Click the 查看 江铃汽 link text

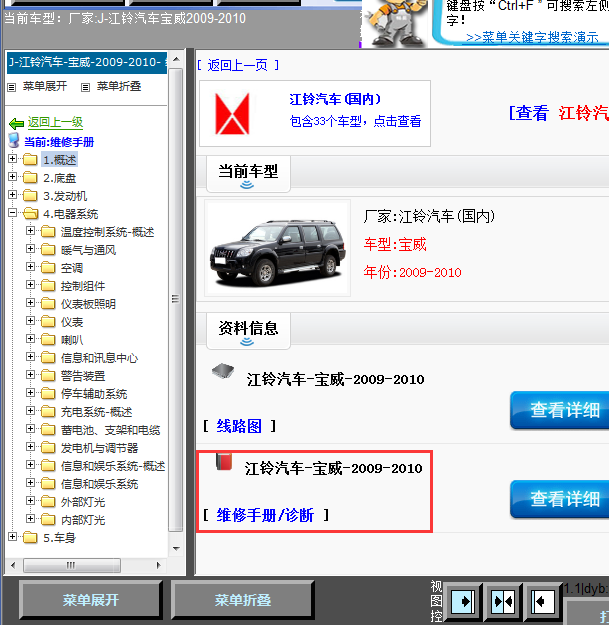559,113
